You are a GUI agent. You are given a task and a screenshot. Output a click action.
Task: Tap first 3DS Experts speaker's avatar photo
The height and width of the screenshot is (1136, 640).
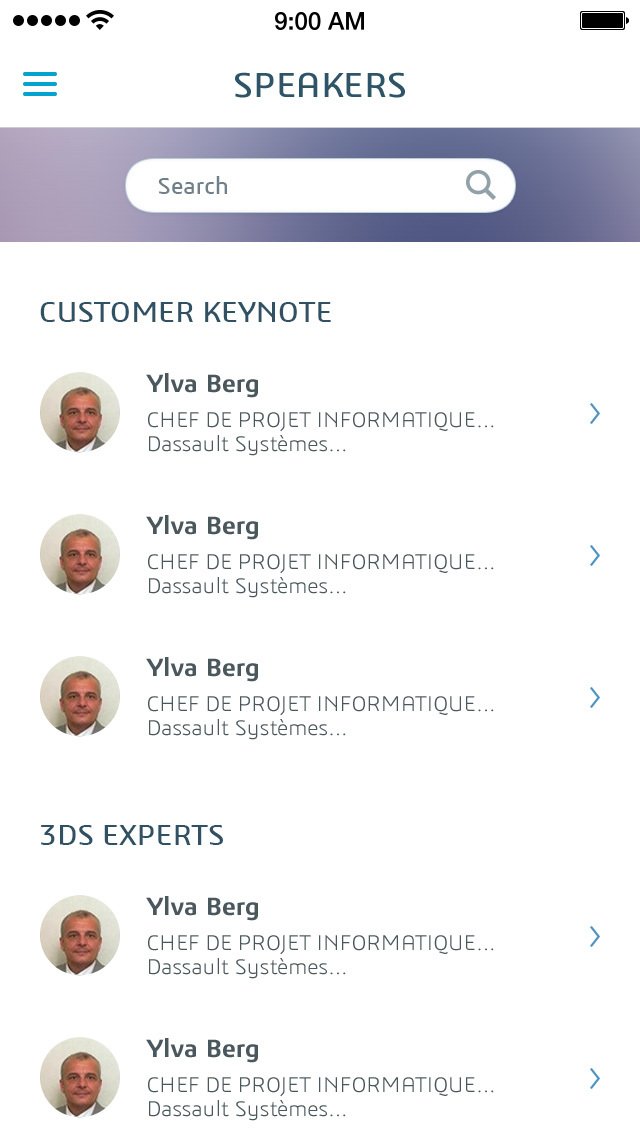tap(80, 935)
